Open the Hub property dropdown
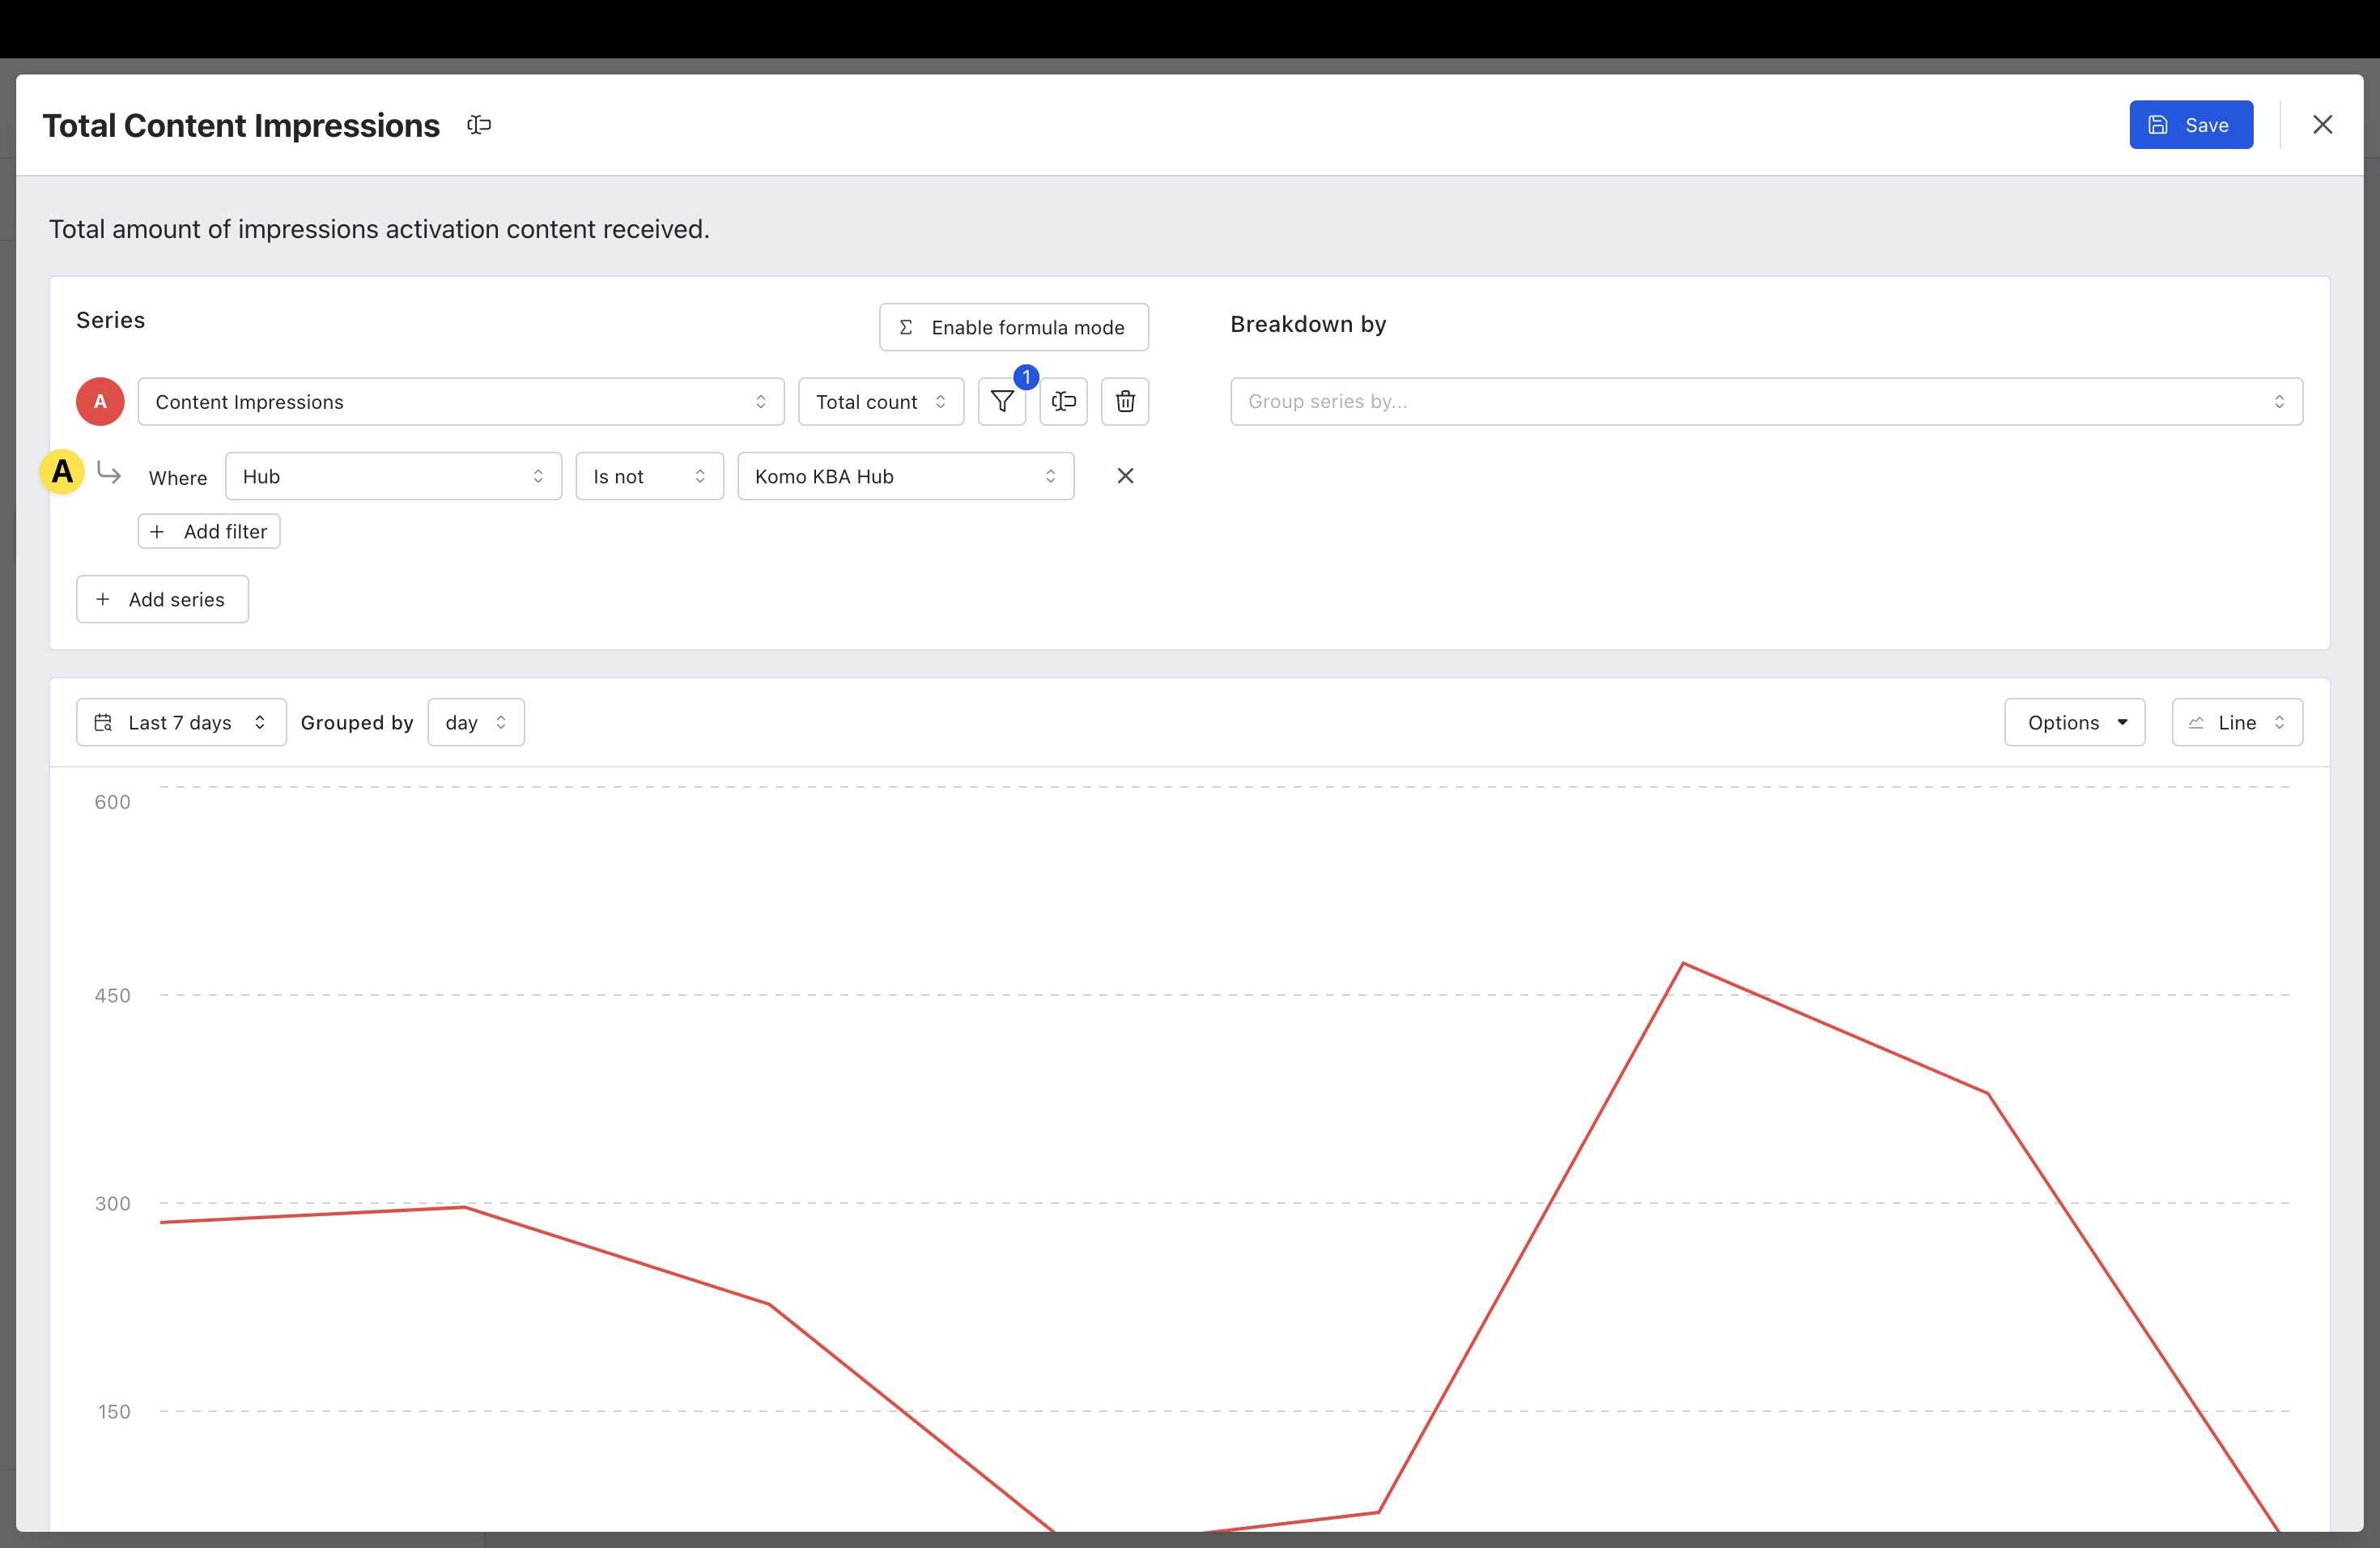Image resolution: width=2380 pixels, height=1548 pixels. (x=393, y=477)
